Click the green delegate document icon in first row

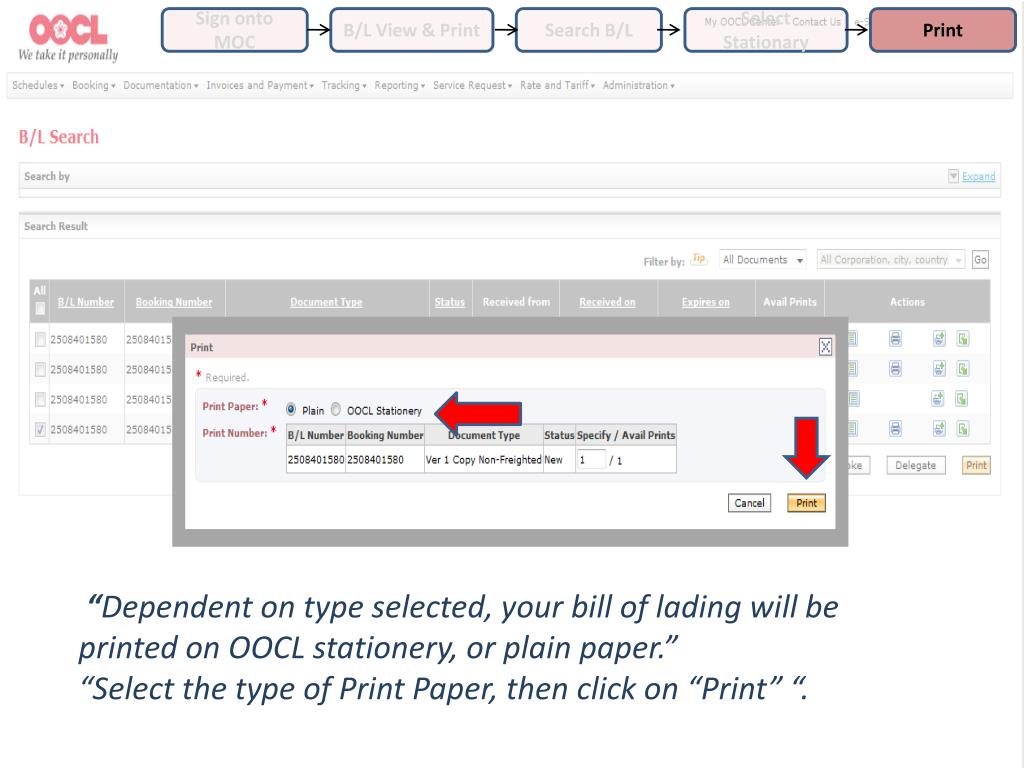[x=963, y=338]
